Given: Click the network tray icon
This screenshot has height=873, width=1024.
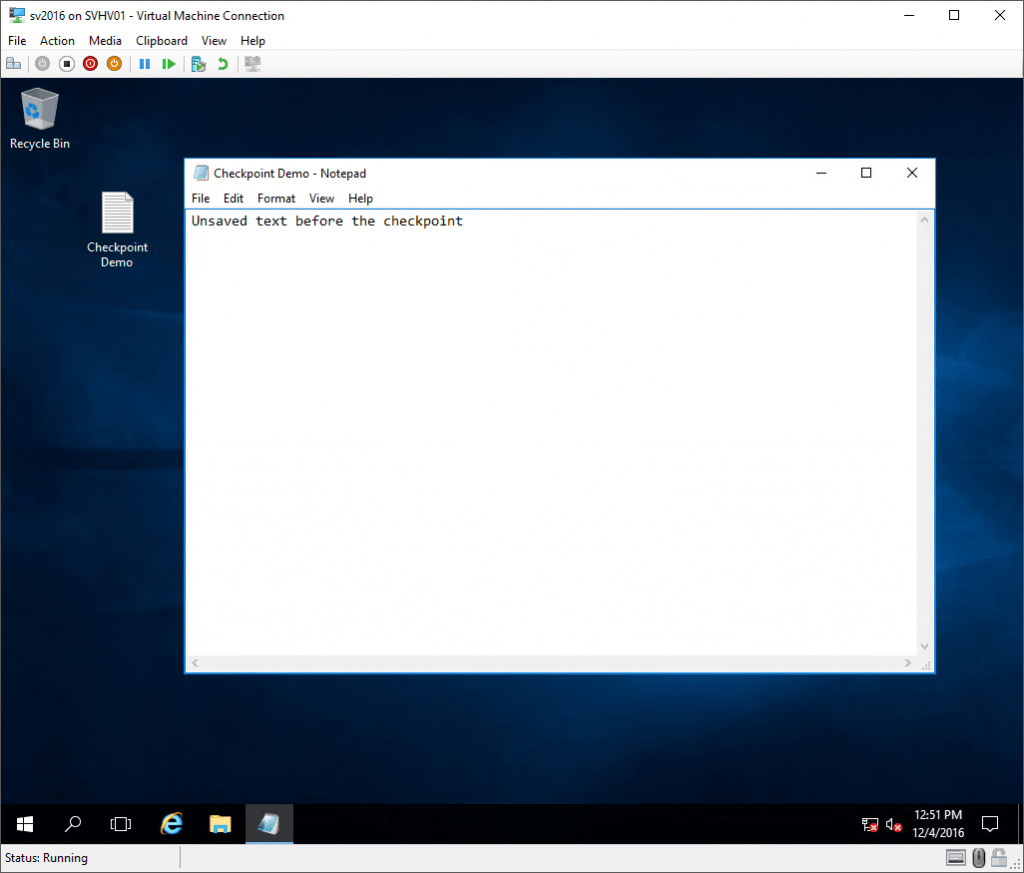Looking at the screenshot, I should click(x=870, y=825).
